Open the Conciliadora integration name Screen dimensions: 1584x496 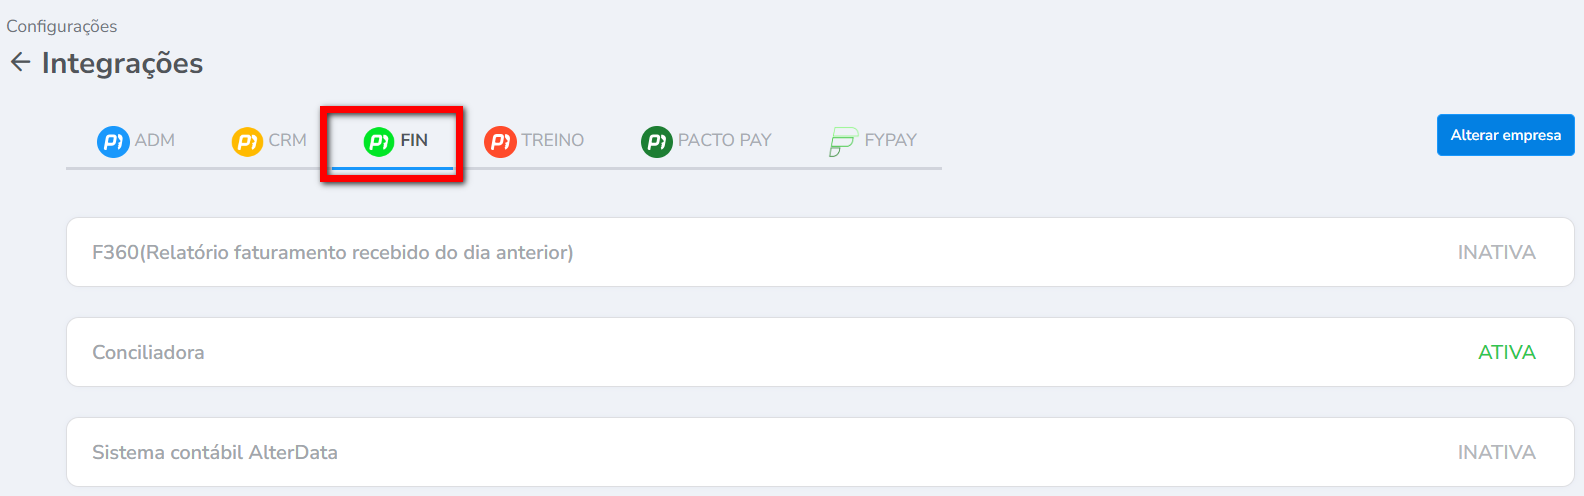click(148, 352)
